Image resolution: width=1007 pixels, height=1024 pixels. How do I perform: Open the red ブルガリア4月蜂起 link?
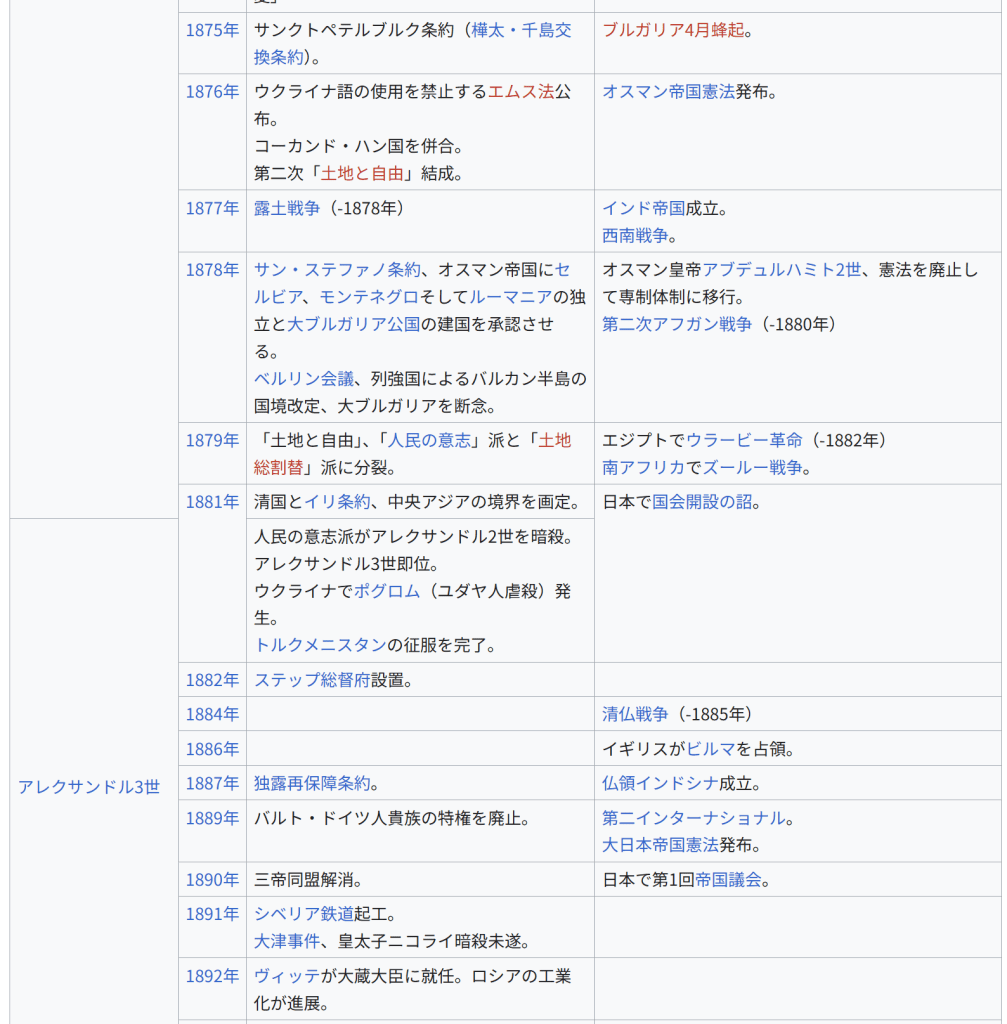[673, 30]
